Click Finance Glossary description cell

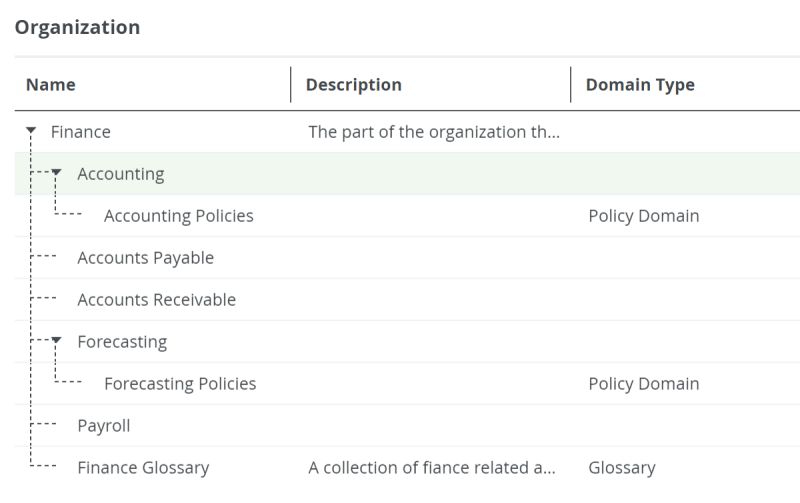click(x=432, y=468)
